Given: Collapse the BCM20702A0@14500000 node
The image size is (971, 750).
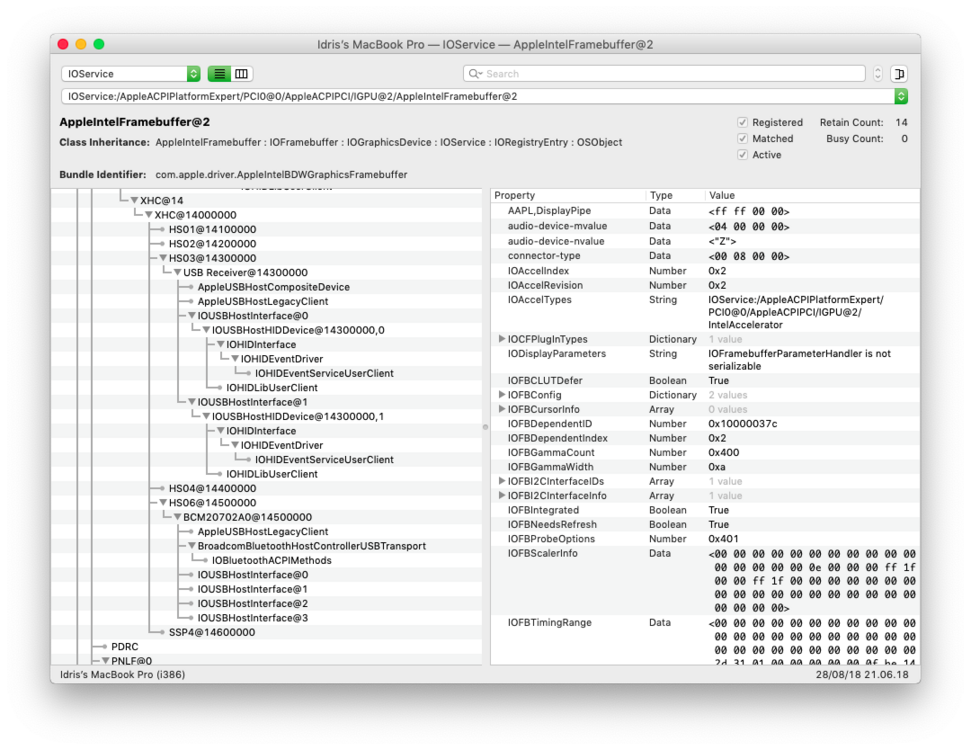Looking at the screenshot, I should point(177,517).
